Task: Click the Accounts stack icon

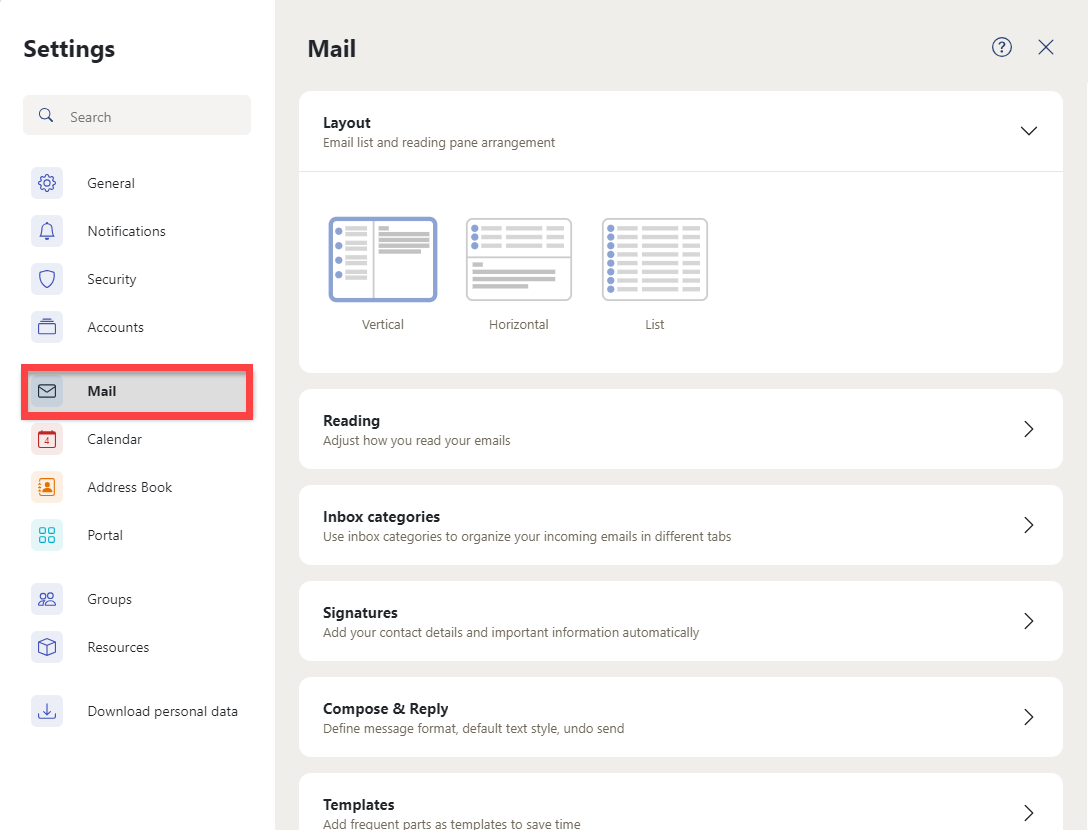Action: pos(46,327)
